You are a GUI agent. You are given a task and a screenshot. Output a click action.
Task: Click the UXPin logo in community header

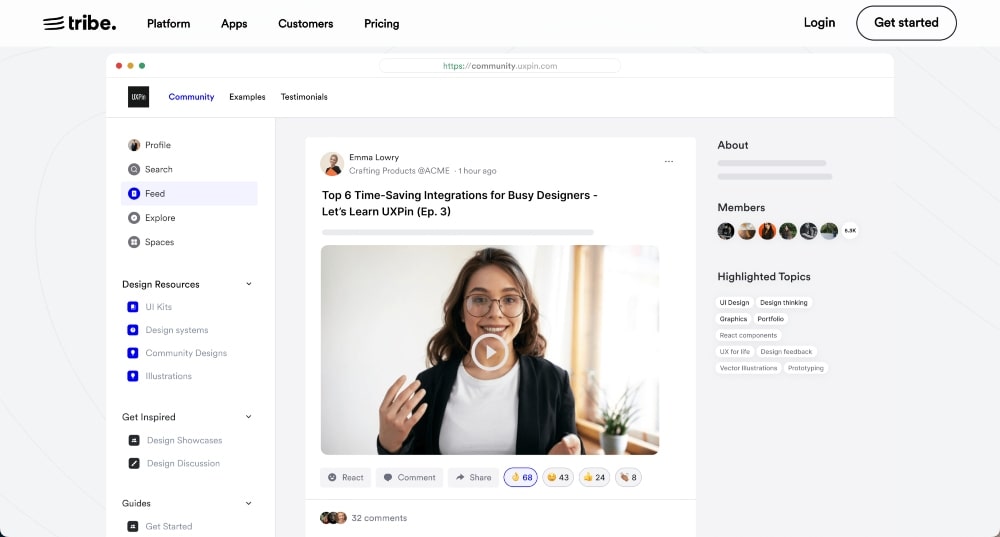(138, 97)
